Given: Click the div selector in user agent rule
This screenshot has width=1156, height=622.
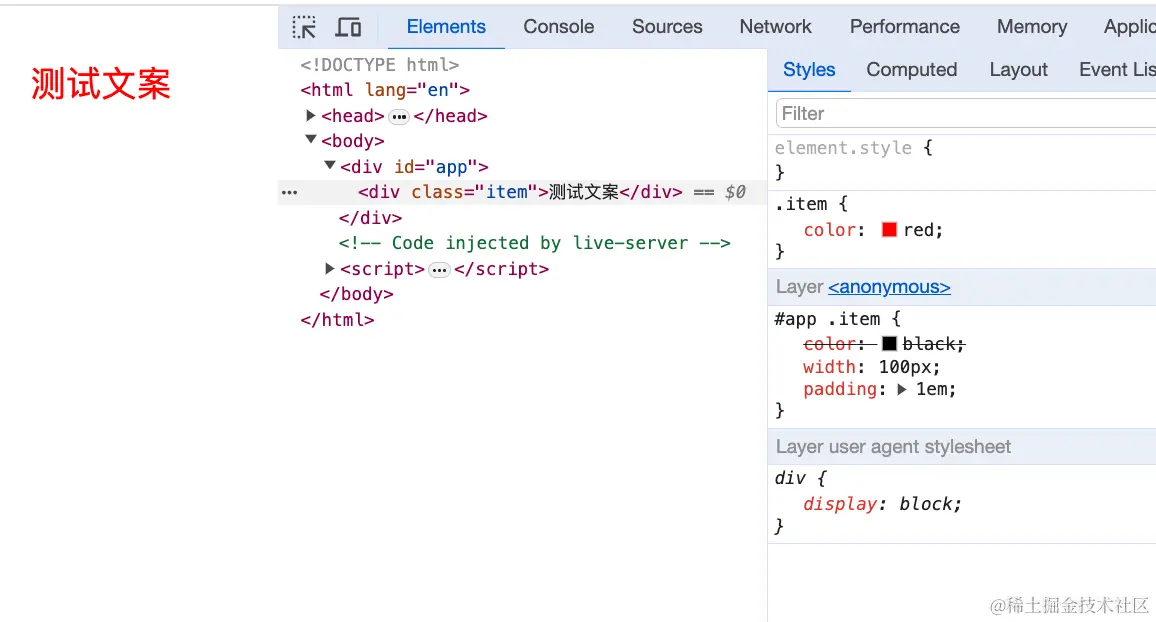Looking at the screenshot, I should point(790,478).
